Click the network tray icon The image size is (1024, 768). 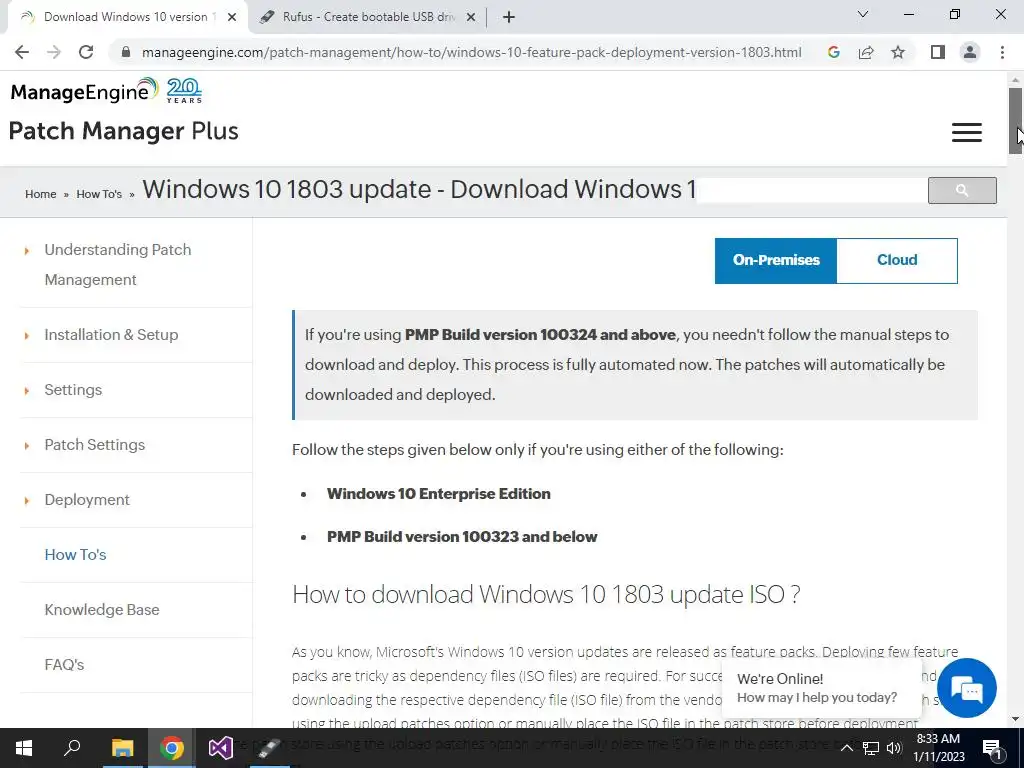pos(871,748)
